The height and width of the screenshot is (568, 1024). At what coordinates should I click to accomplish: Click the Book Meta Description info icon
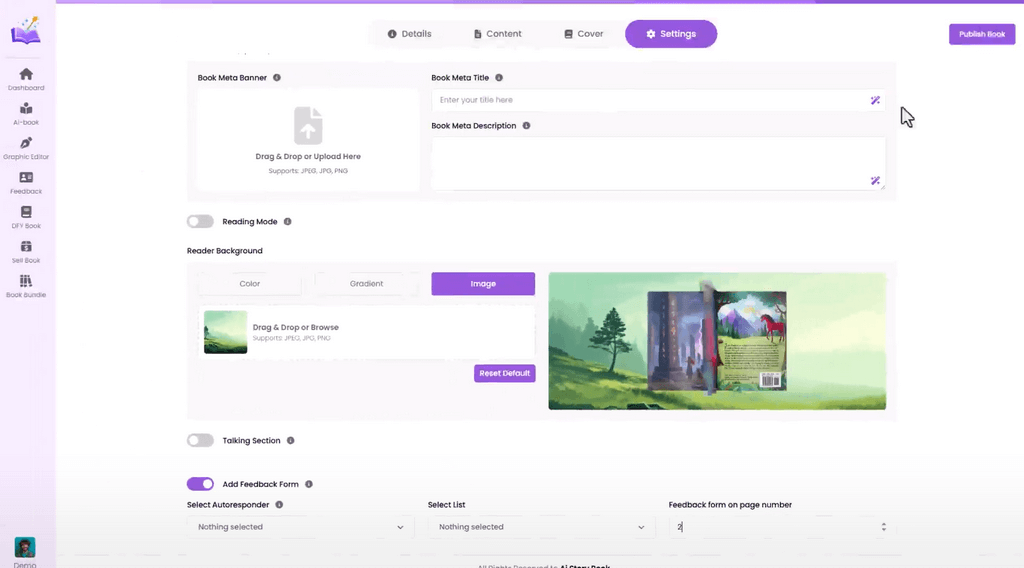coord(526,125)
